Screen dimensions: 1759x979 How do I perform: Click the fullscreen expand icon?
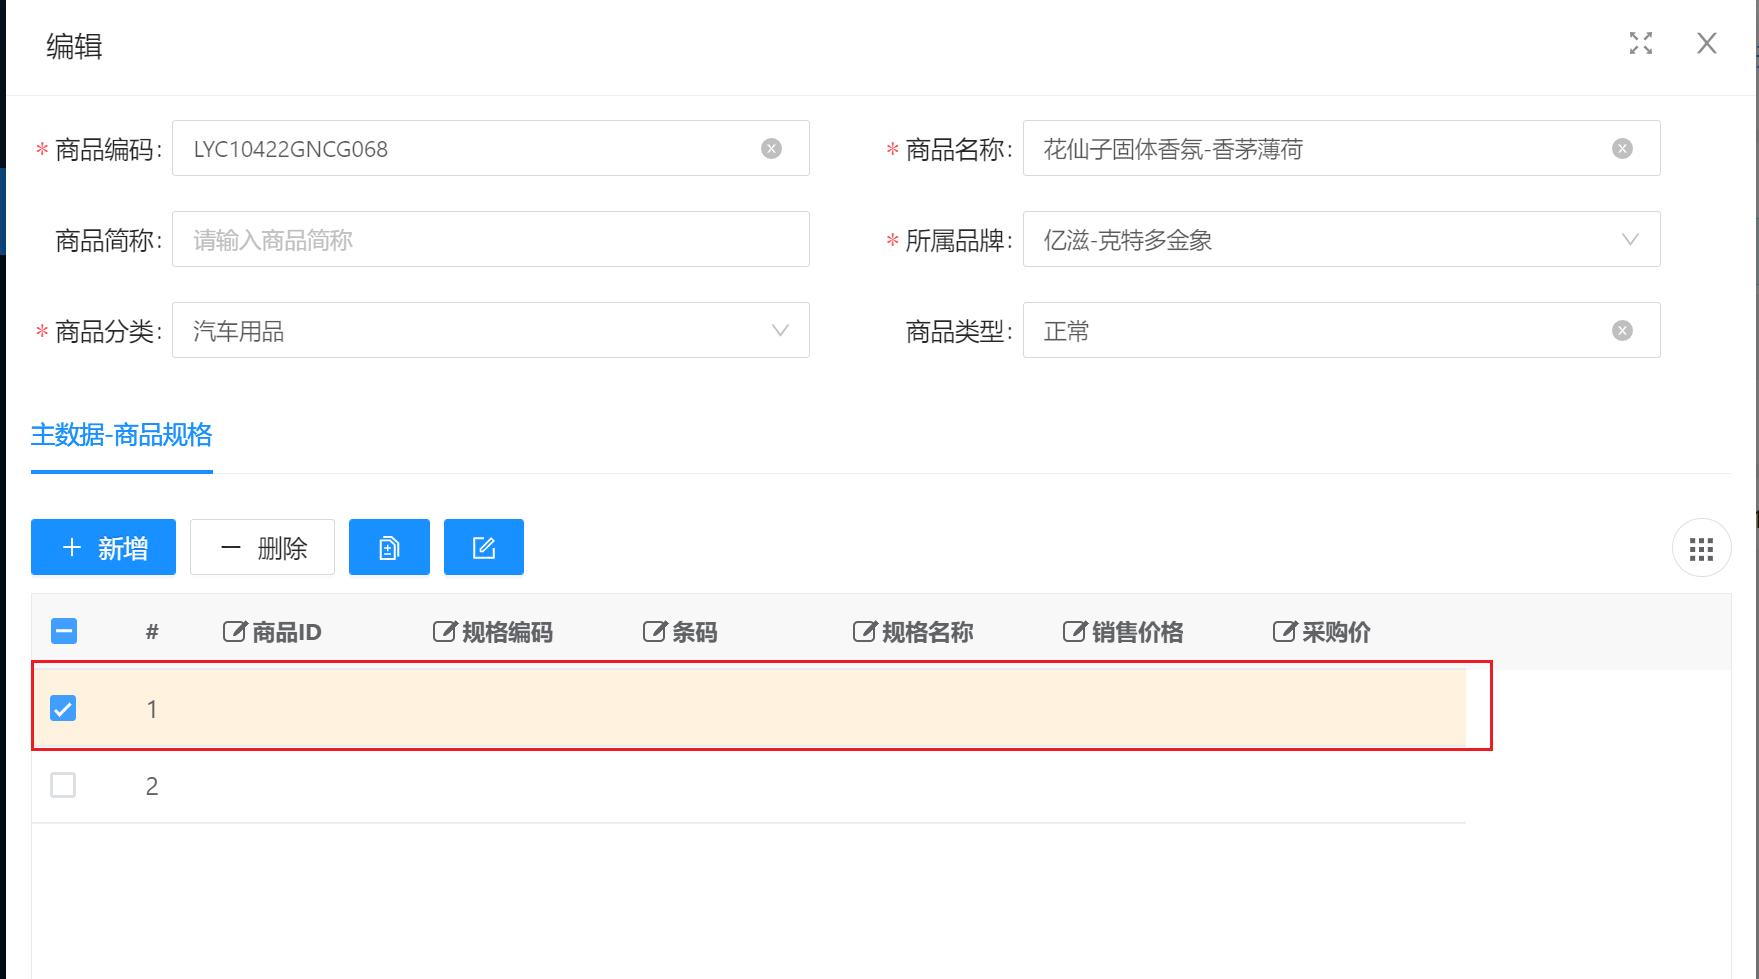point(1641,43)
